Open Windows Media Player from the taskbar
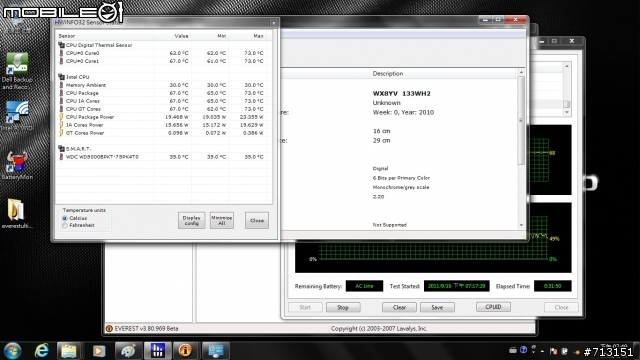Image resolution: width=640 pixels, height=360 pixels. coord(98,351)
